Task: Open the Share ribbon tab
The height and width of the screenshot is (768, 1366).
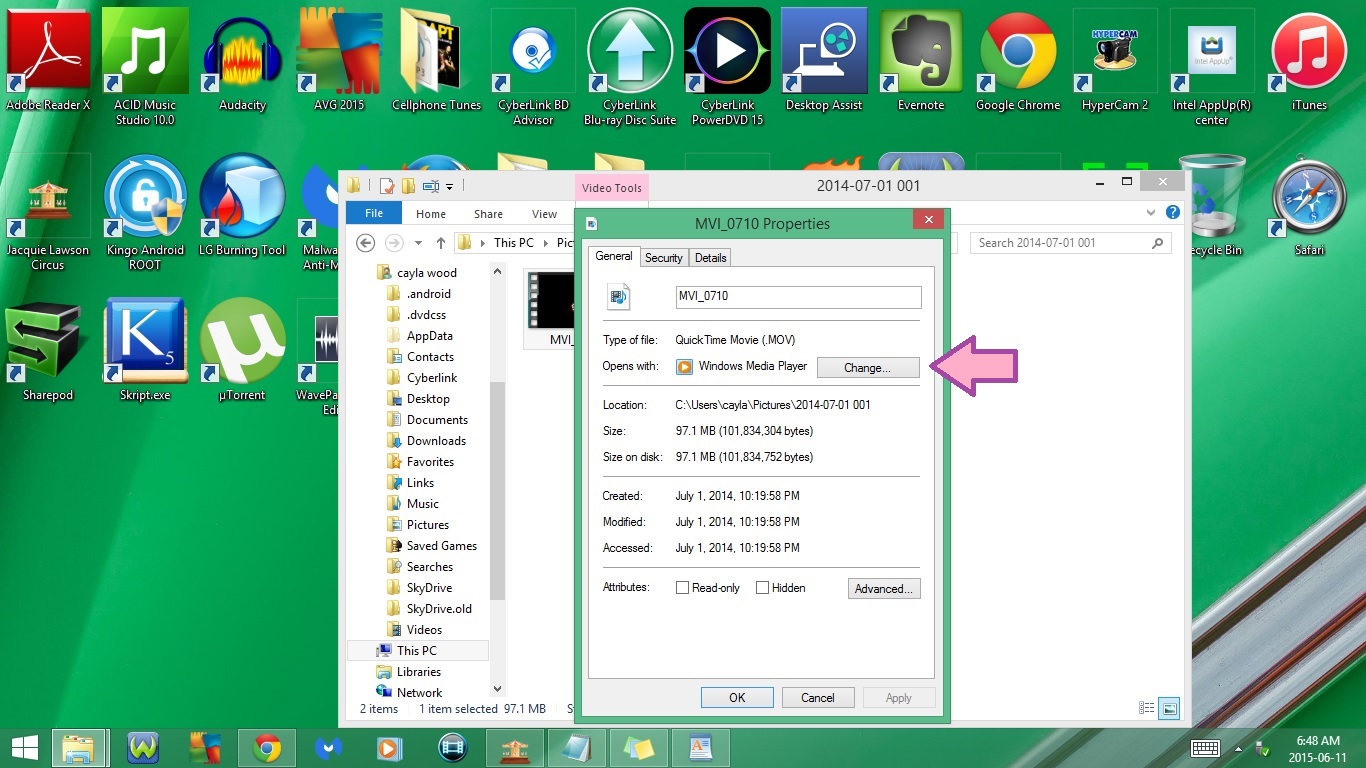Action: point(488,214)
